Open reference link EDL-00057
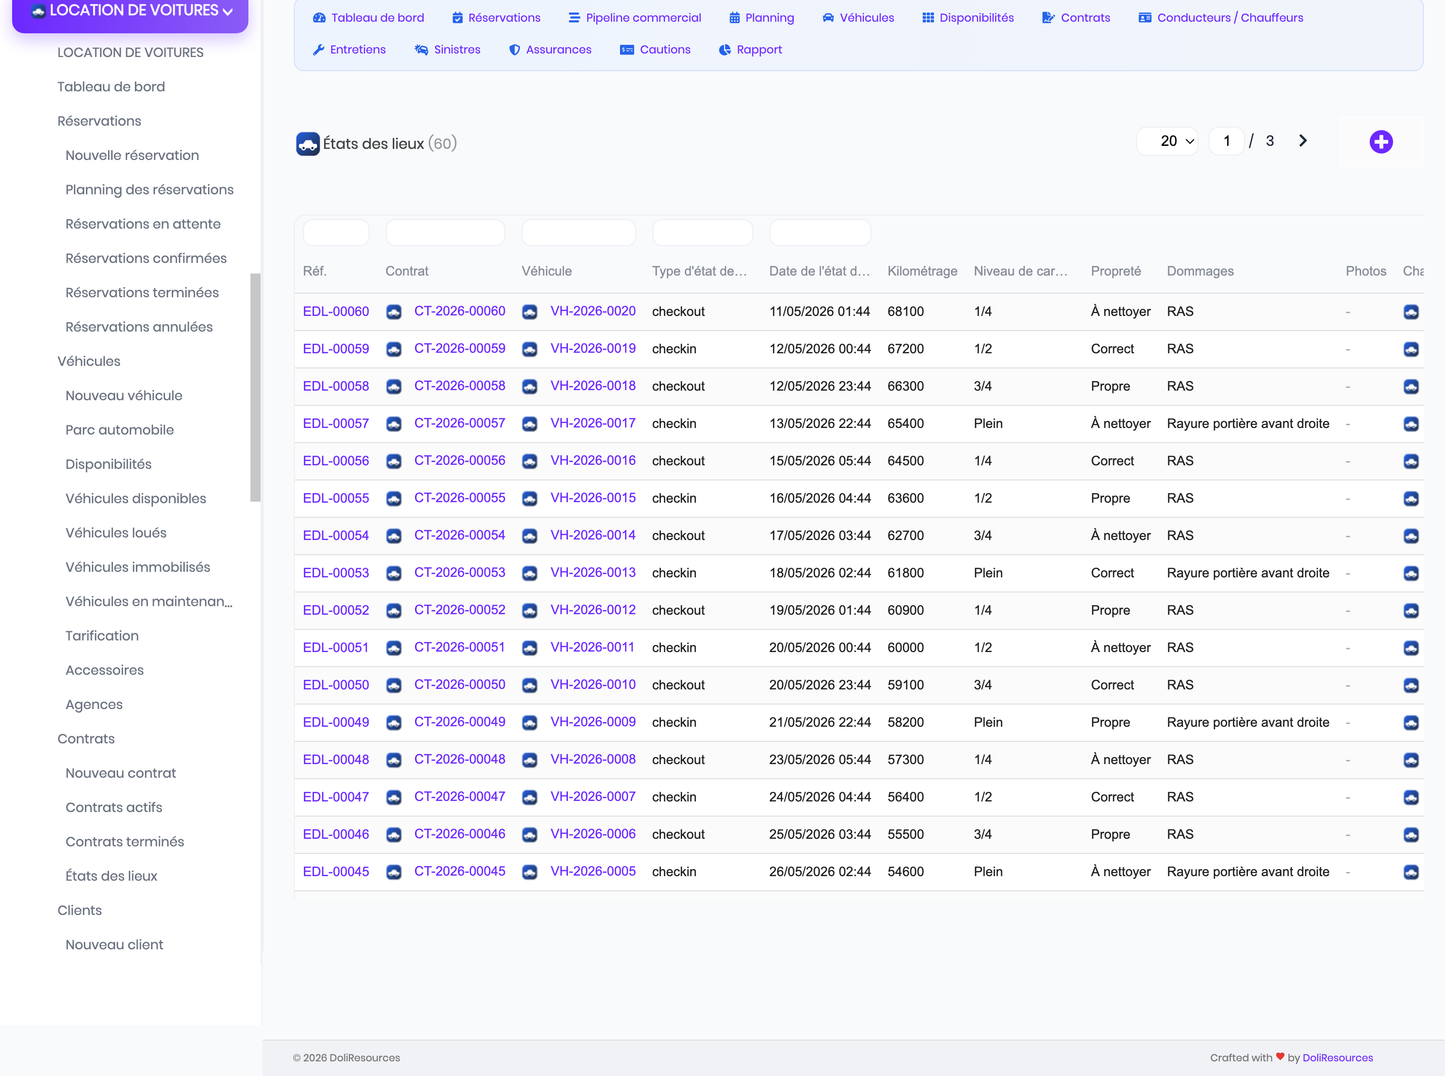 tap(336, 423)
